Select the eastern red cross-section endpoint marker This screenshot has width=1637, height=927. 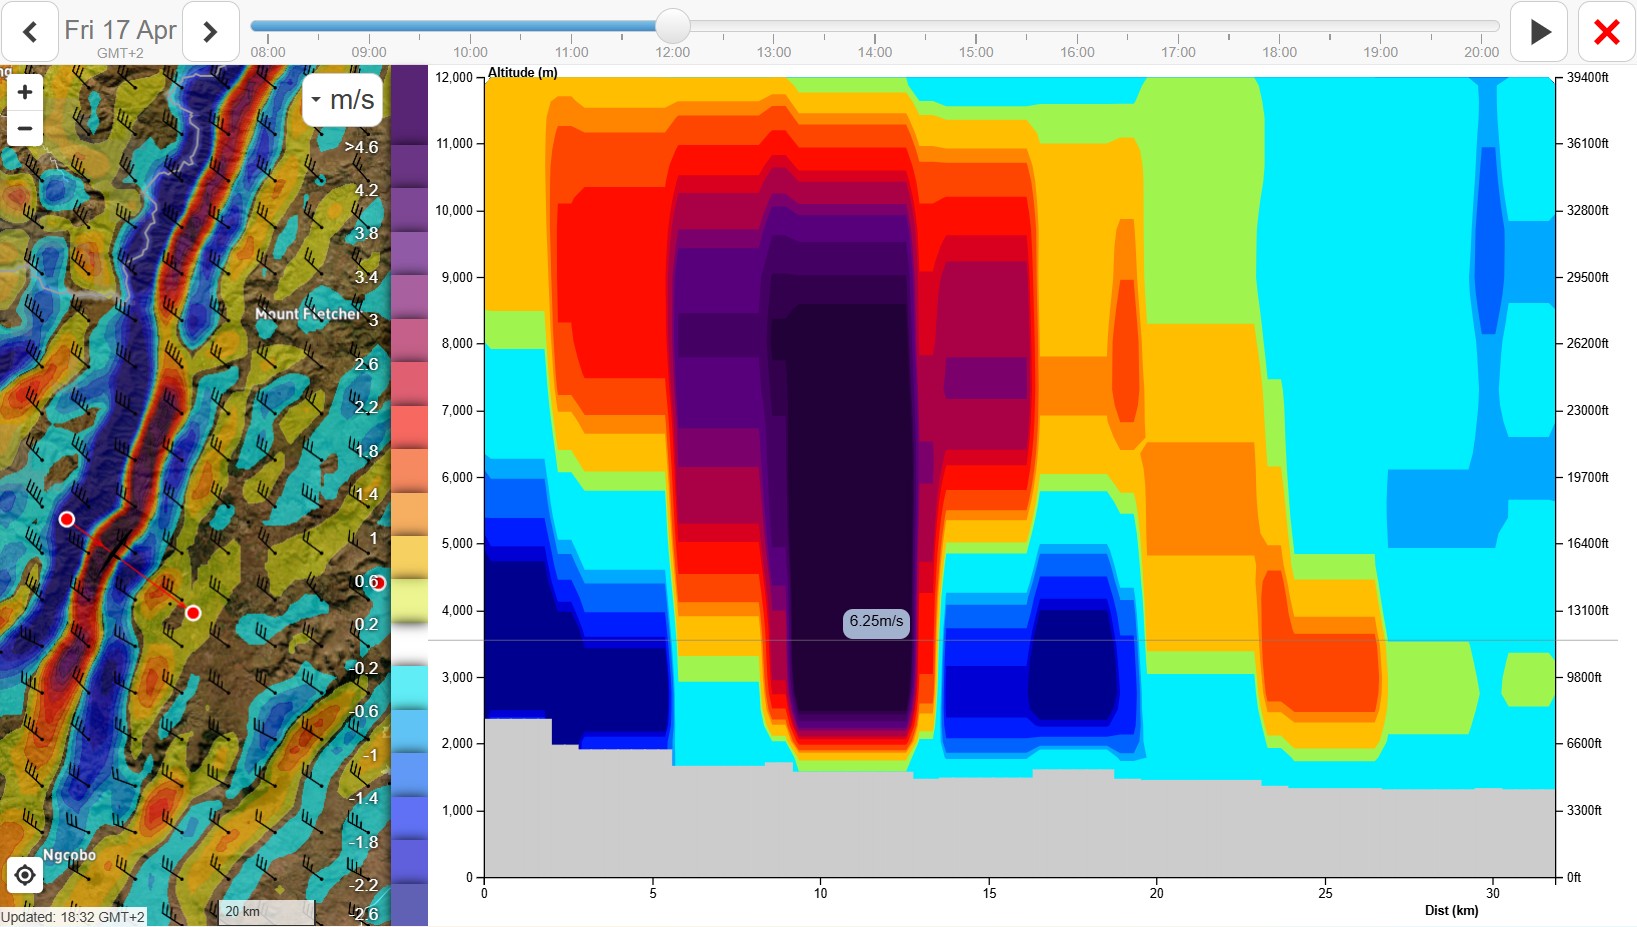pyautogui.click(x=193, y=613)
